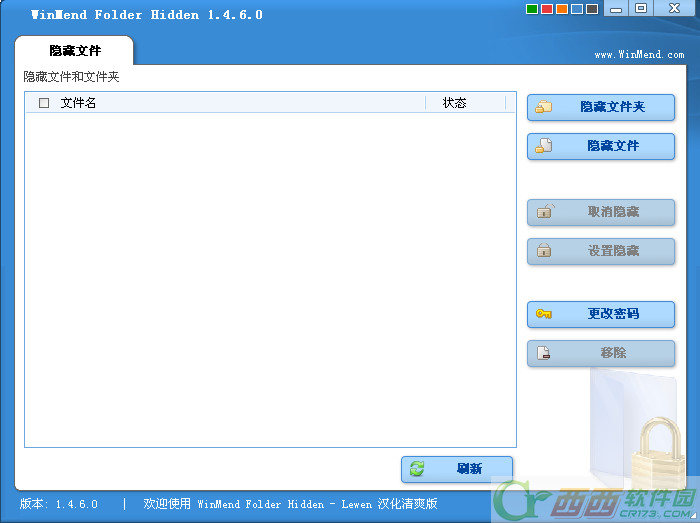This screenshot has width=700, height=523.
Task: Click the file-lock icon on 隐藏文件 button
Action: (x=544, y=146)
